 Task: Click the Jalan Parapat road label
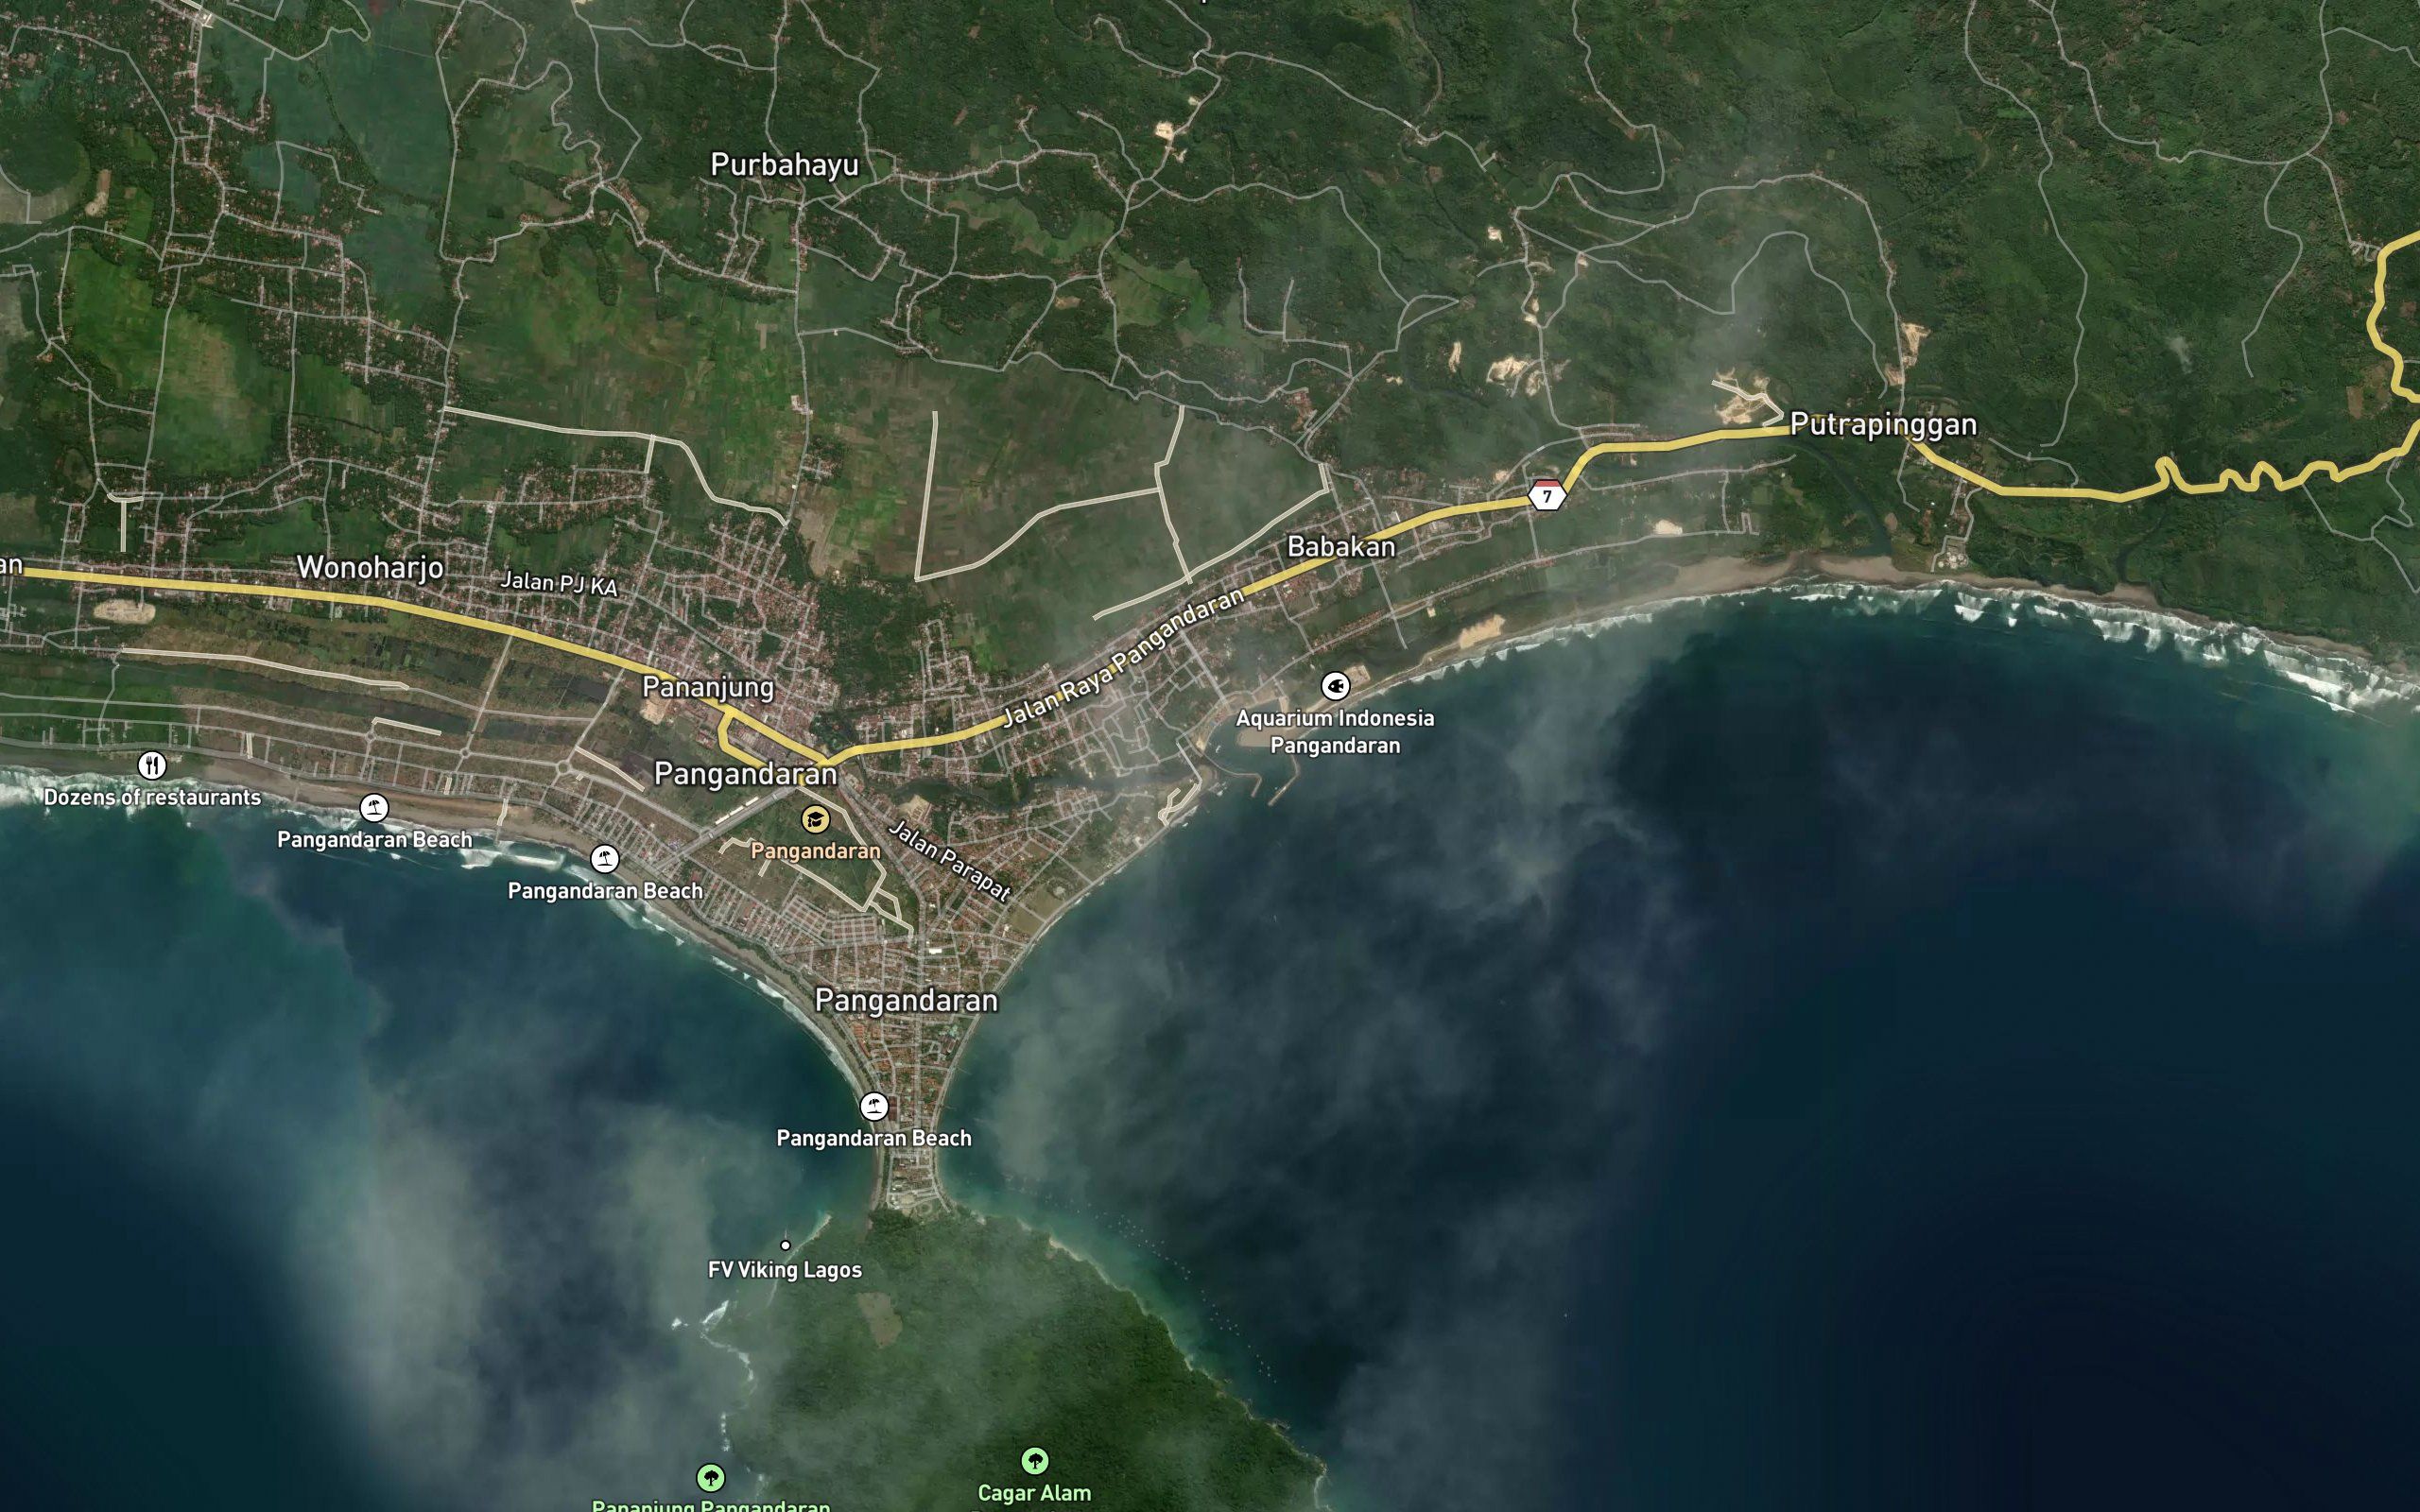pyautogui.click(x=950, y=860)
